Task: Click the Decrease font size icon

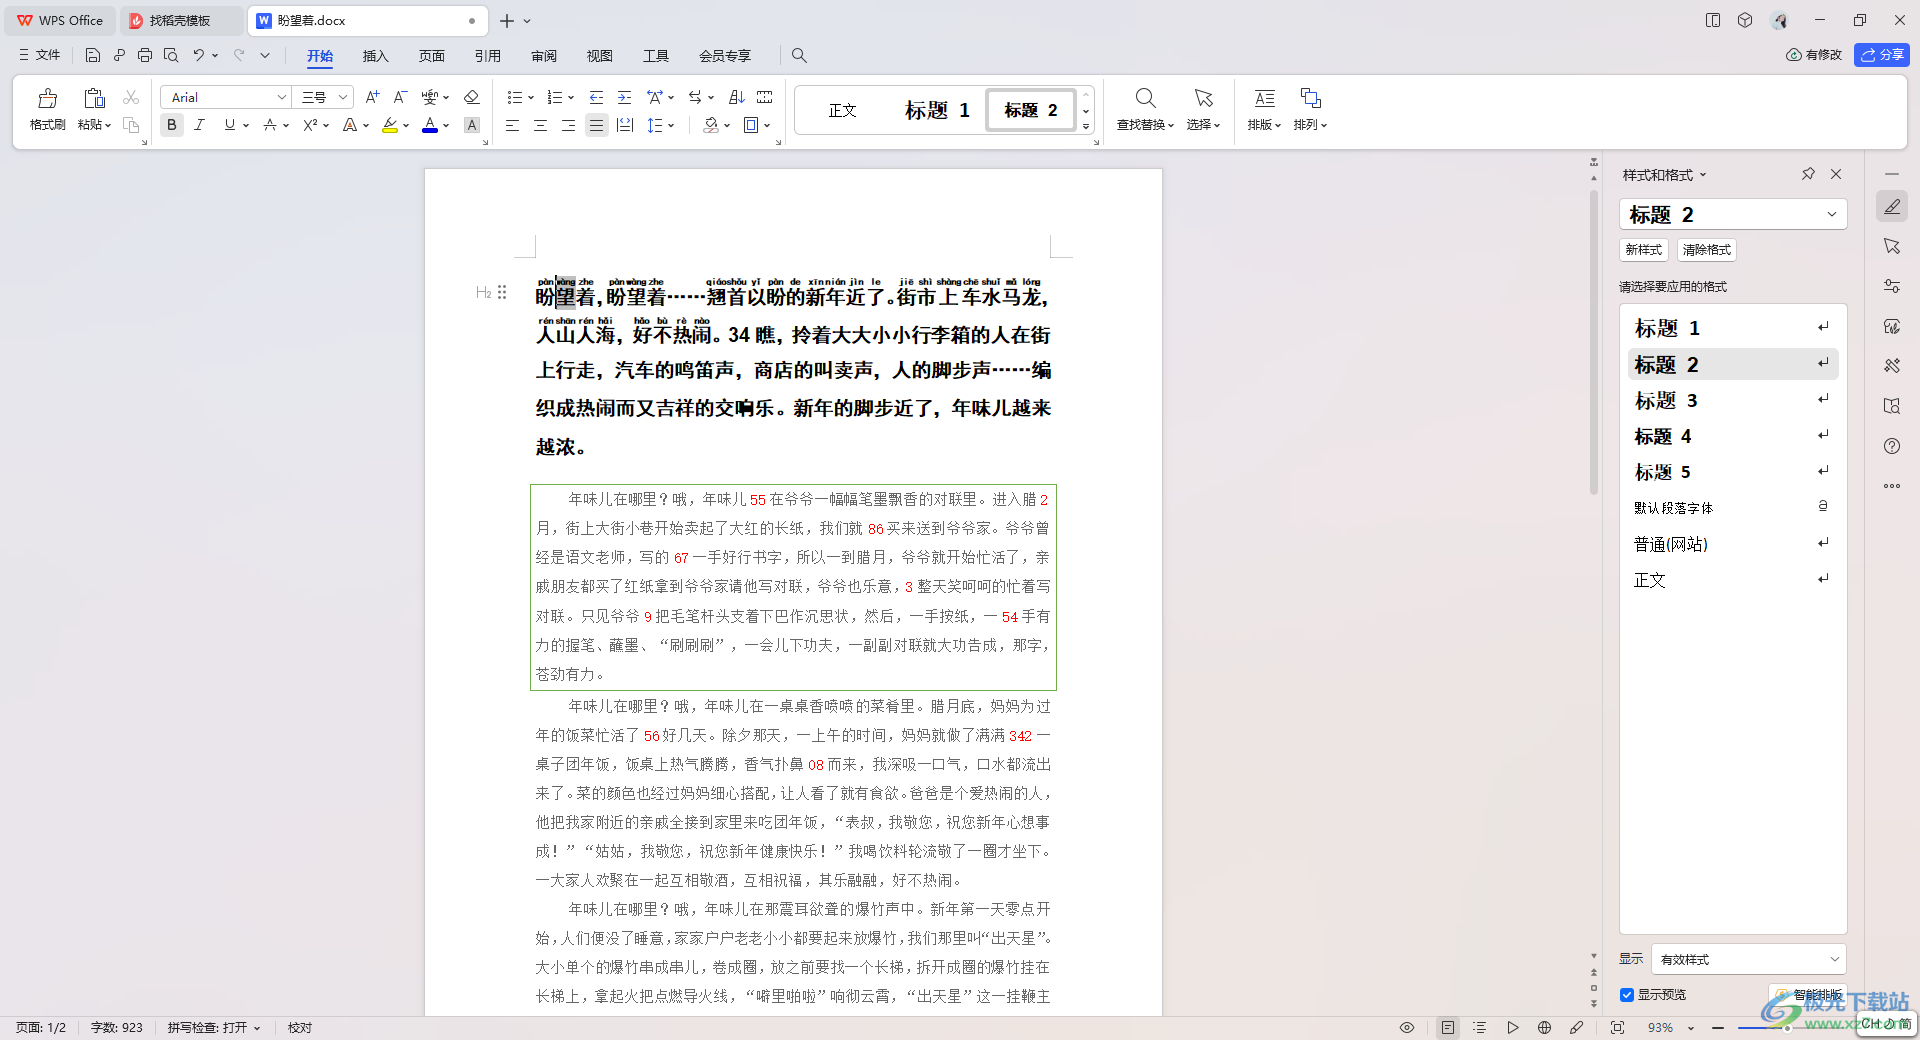Action: [x=400, y=97]
